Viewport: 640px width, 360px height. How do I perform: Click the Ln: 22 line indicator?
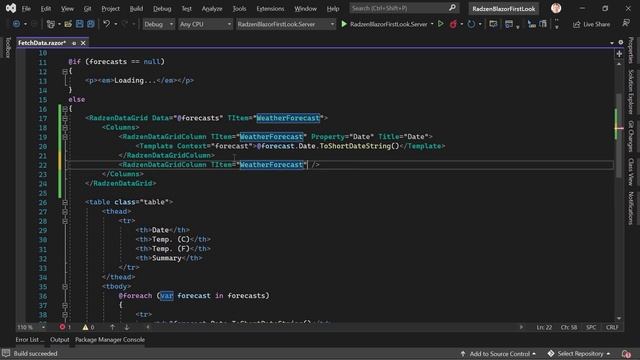[544, 327]
